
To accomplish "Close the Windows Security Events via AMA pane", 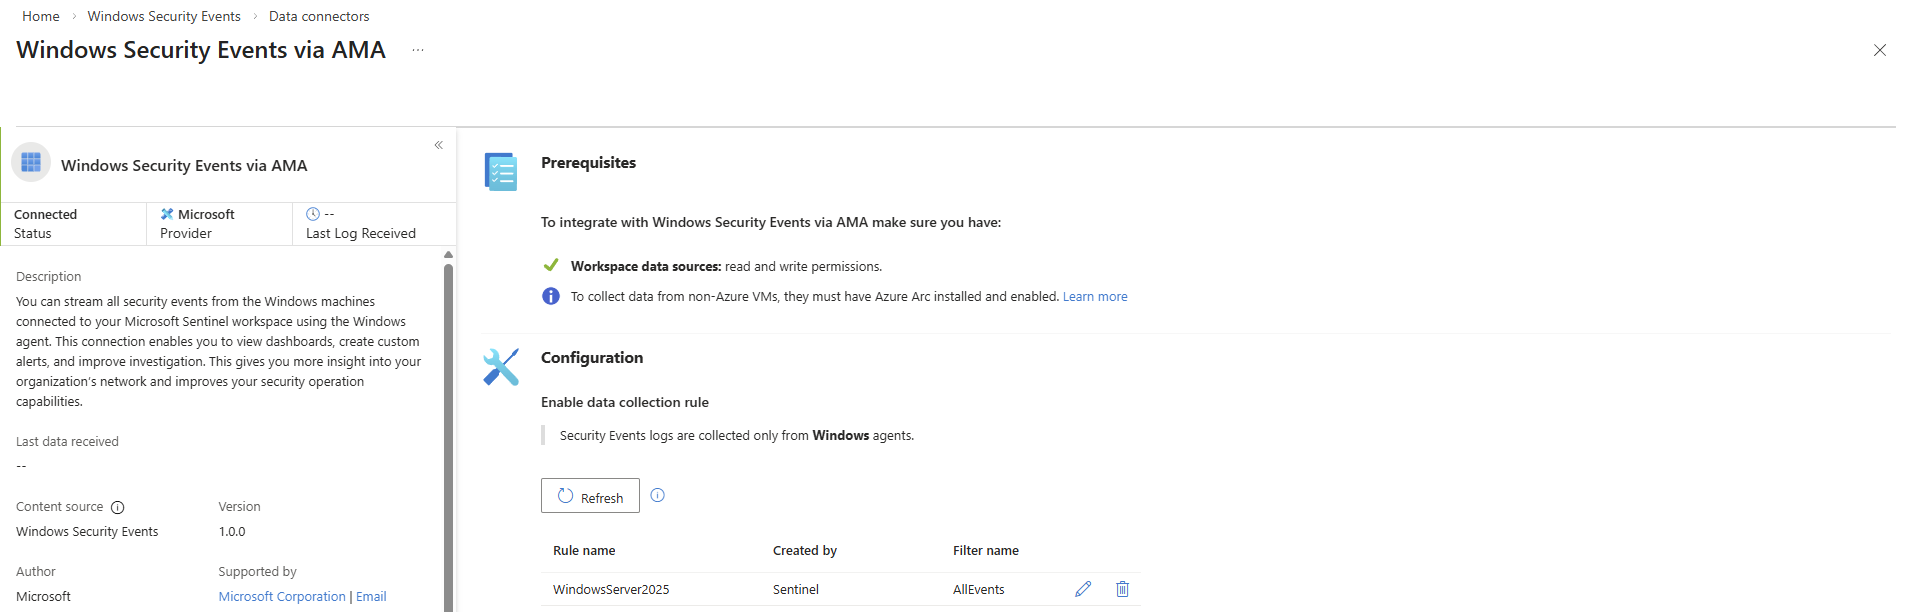I will point(1880,50).
